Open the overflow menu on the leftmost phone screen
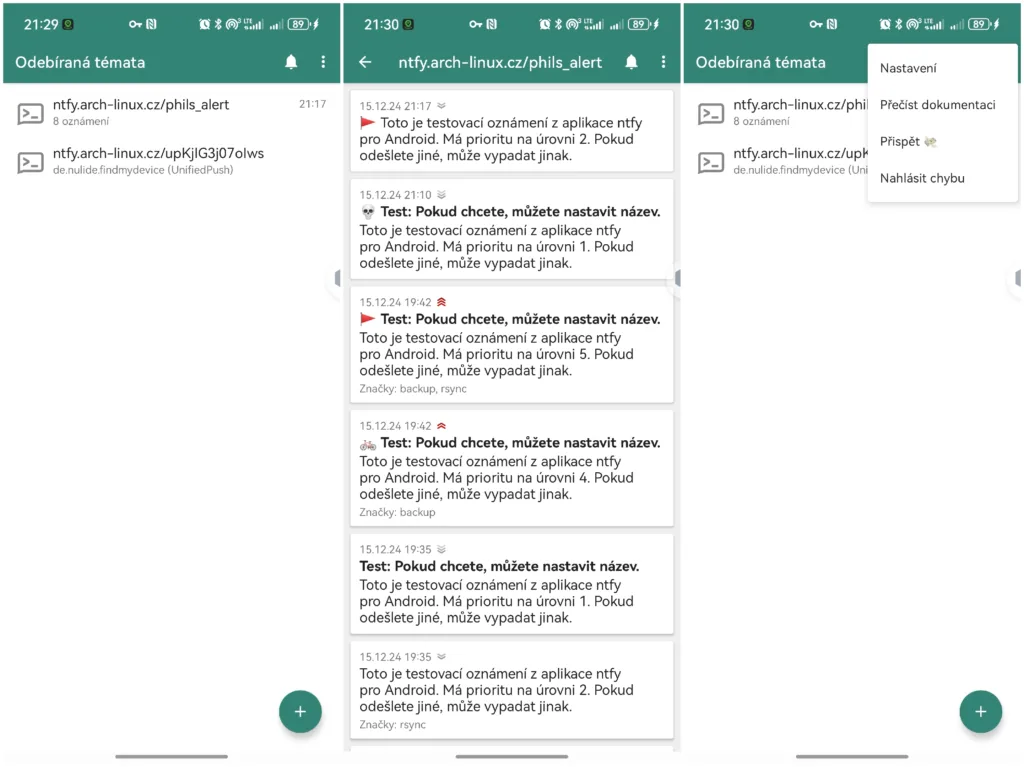 click(323, 62)
